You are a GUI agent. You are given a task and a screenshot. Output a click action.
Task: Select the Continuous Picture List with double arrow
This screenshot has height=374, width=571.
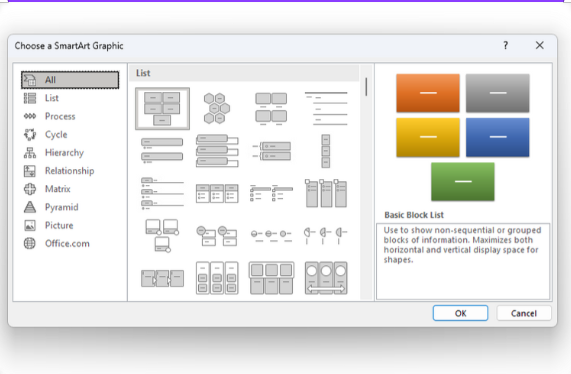pos(326,278)
